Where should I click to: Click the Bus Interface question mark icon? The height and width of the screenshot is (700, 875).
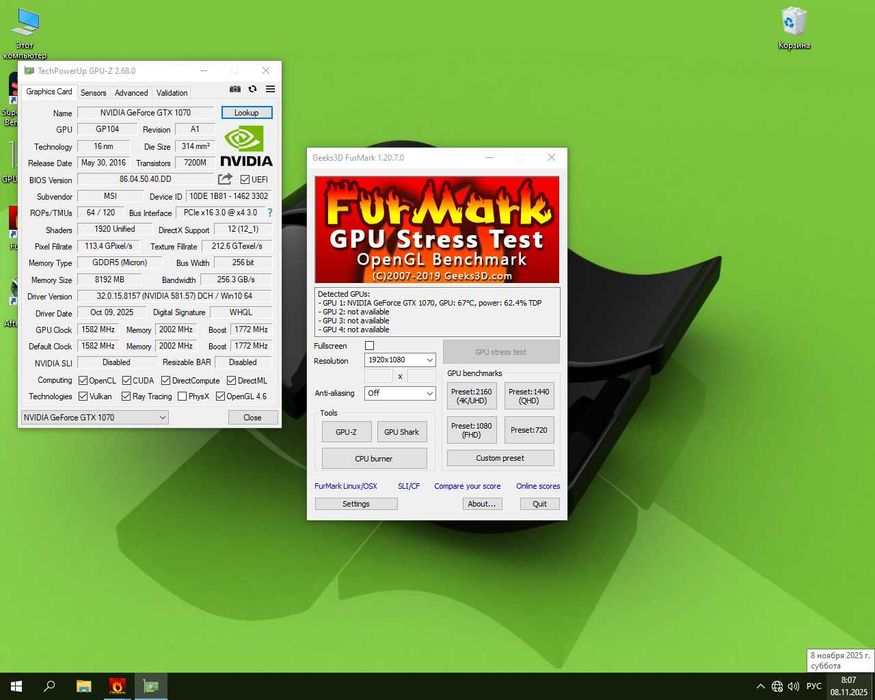point(270,213)
